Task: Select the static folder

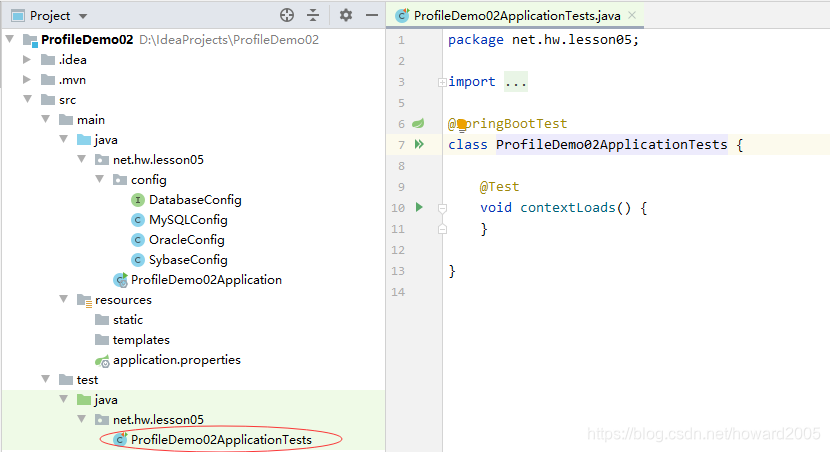Action: click(128, 320)
